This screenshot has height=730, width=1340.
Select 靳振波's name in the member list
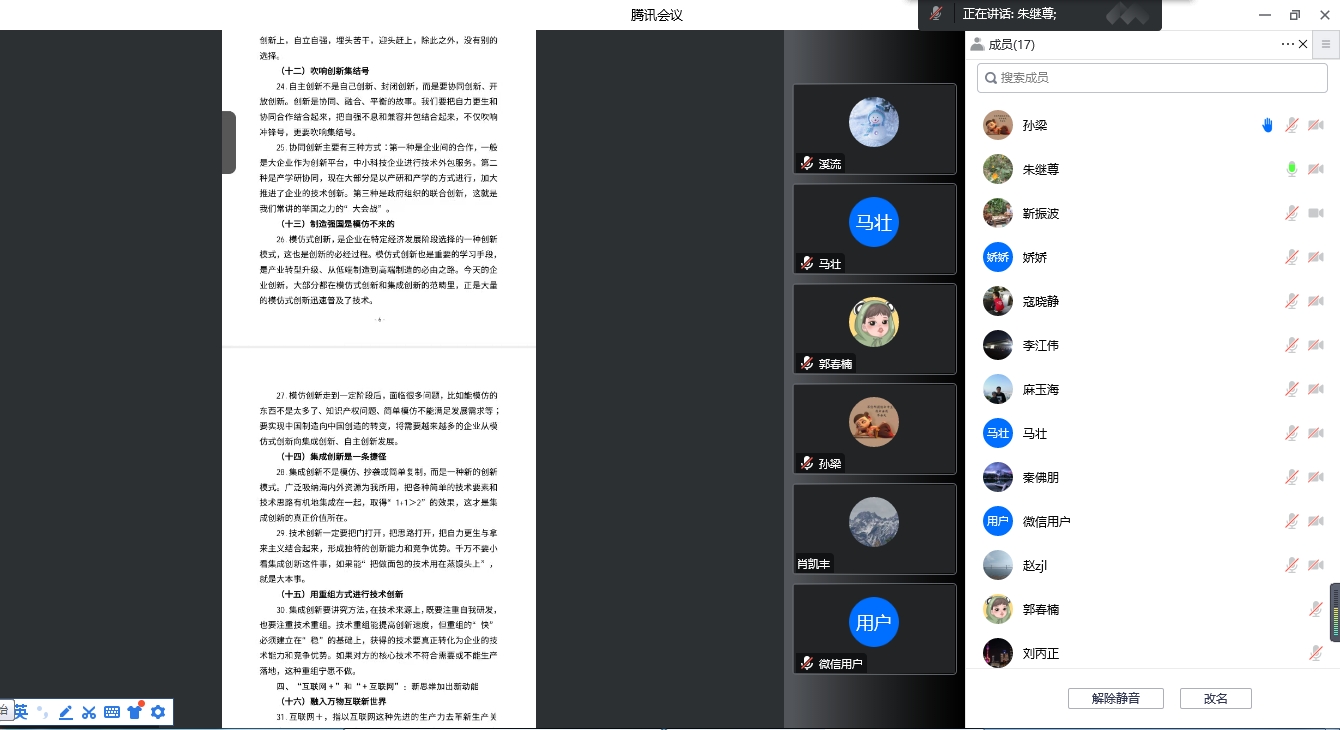[x=1041, y=213]
